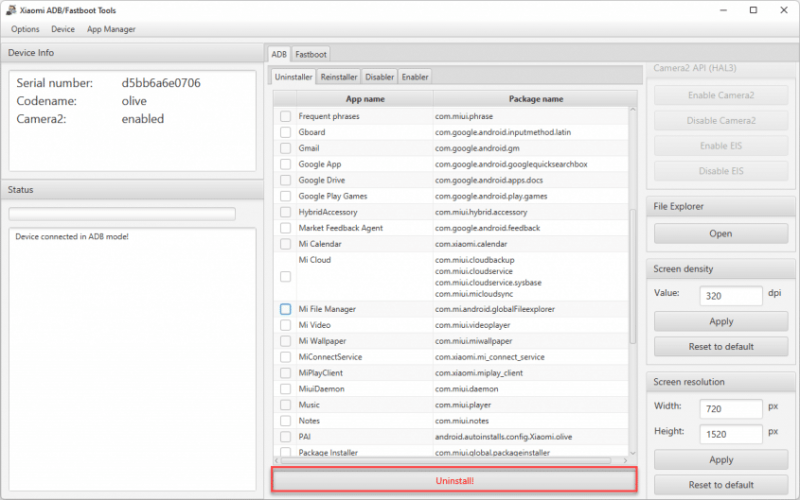Reset screen resolution to default

pos(720,485)
